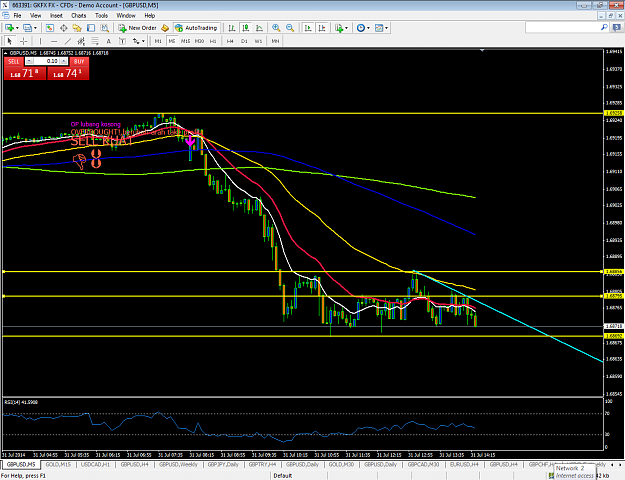Expand the templates dropdown arrow

[x=386, y=28]
